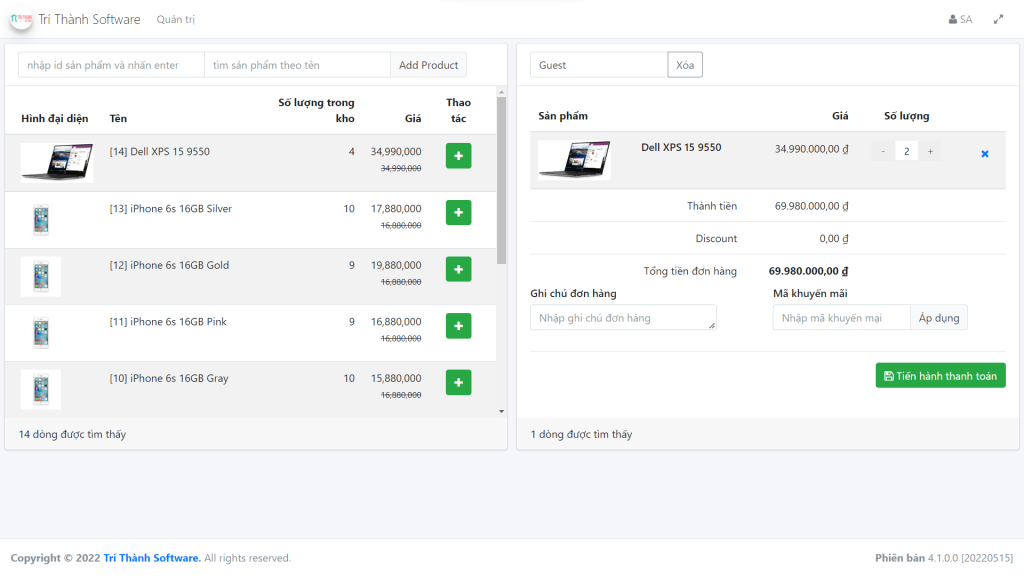
Task: Click product name [10] iPhone 6s 16GB Gray
Action: tap(168, 378)
